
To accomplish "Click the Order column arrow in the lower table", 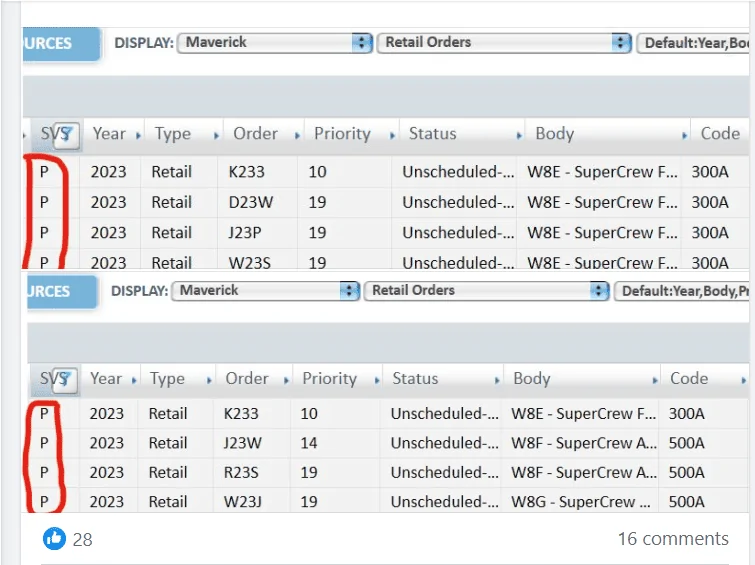I will coord(286,381).
